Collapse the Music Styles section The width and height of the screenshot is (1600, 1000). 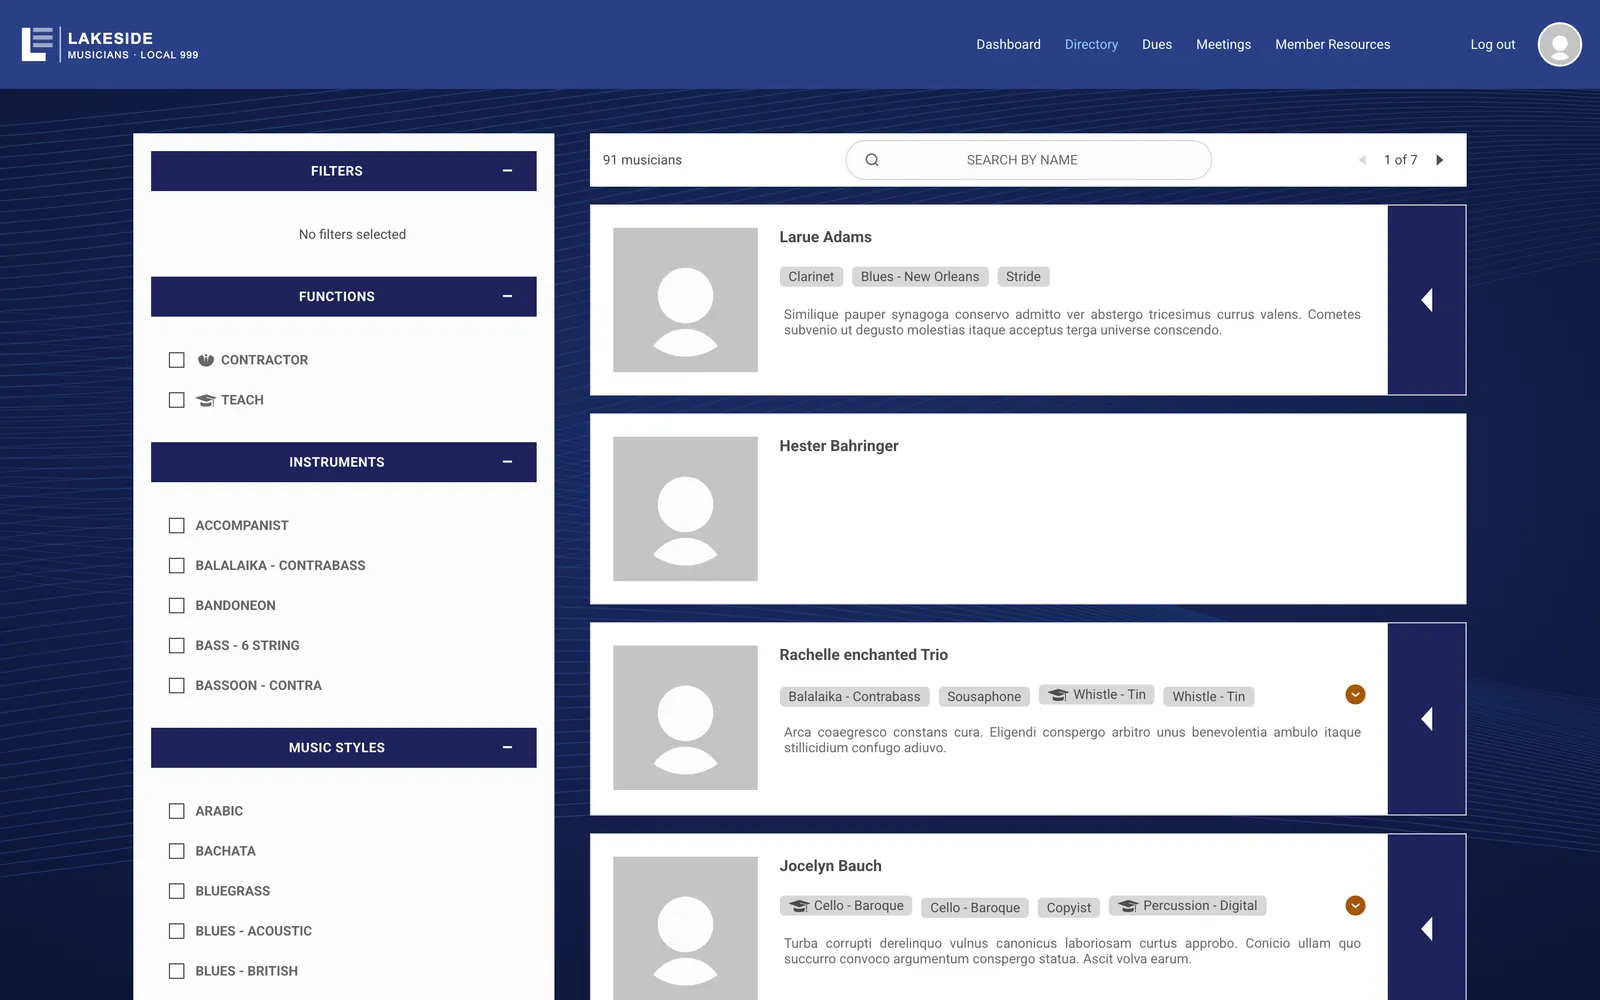pyautogui.click(x=507, y=748)
